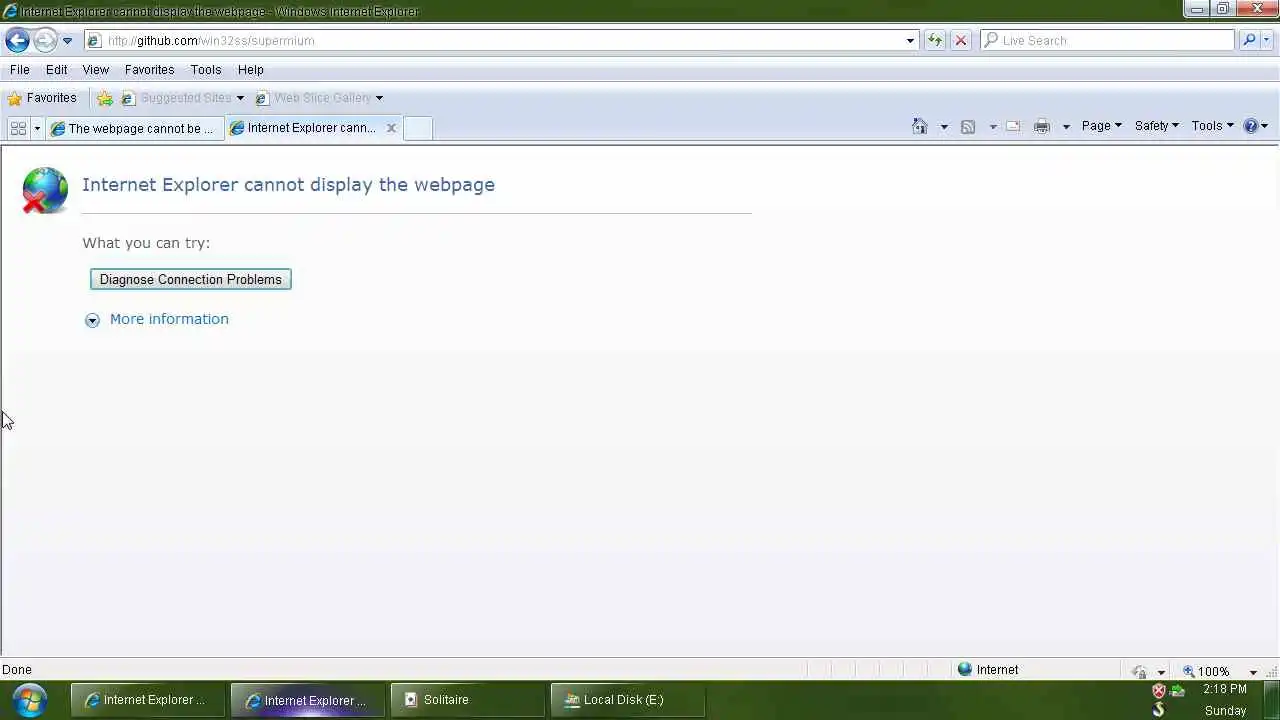1280x720 pixels.
Task: Click the Read Mail envelope icon
Action: pos(1013,126)
